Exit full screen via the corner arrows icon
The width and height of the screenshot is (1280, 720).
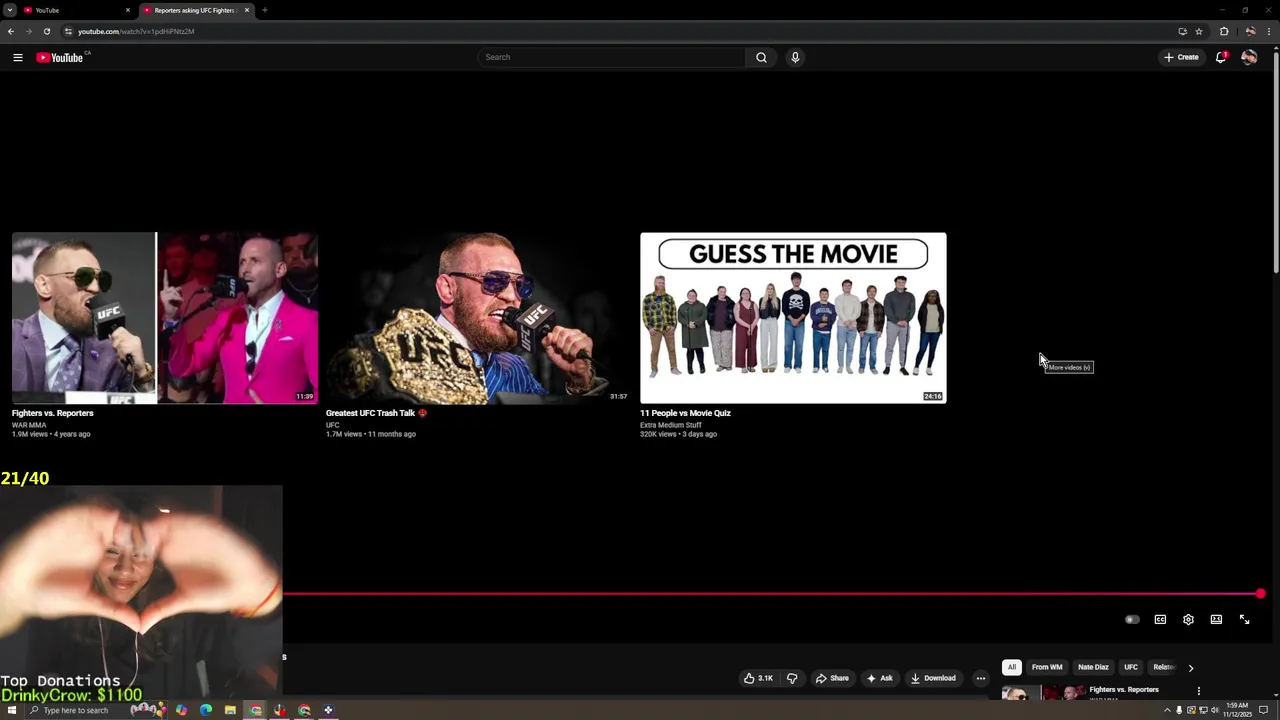click(x=1244, y=620)
